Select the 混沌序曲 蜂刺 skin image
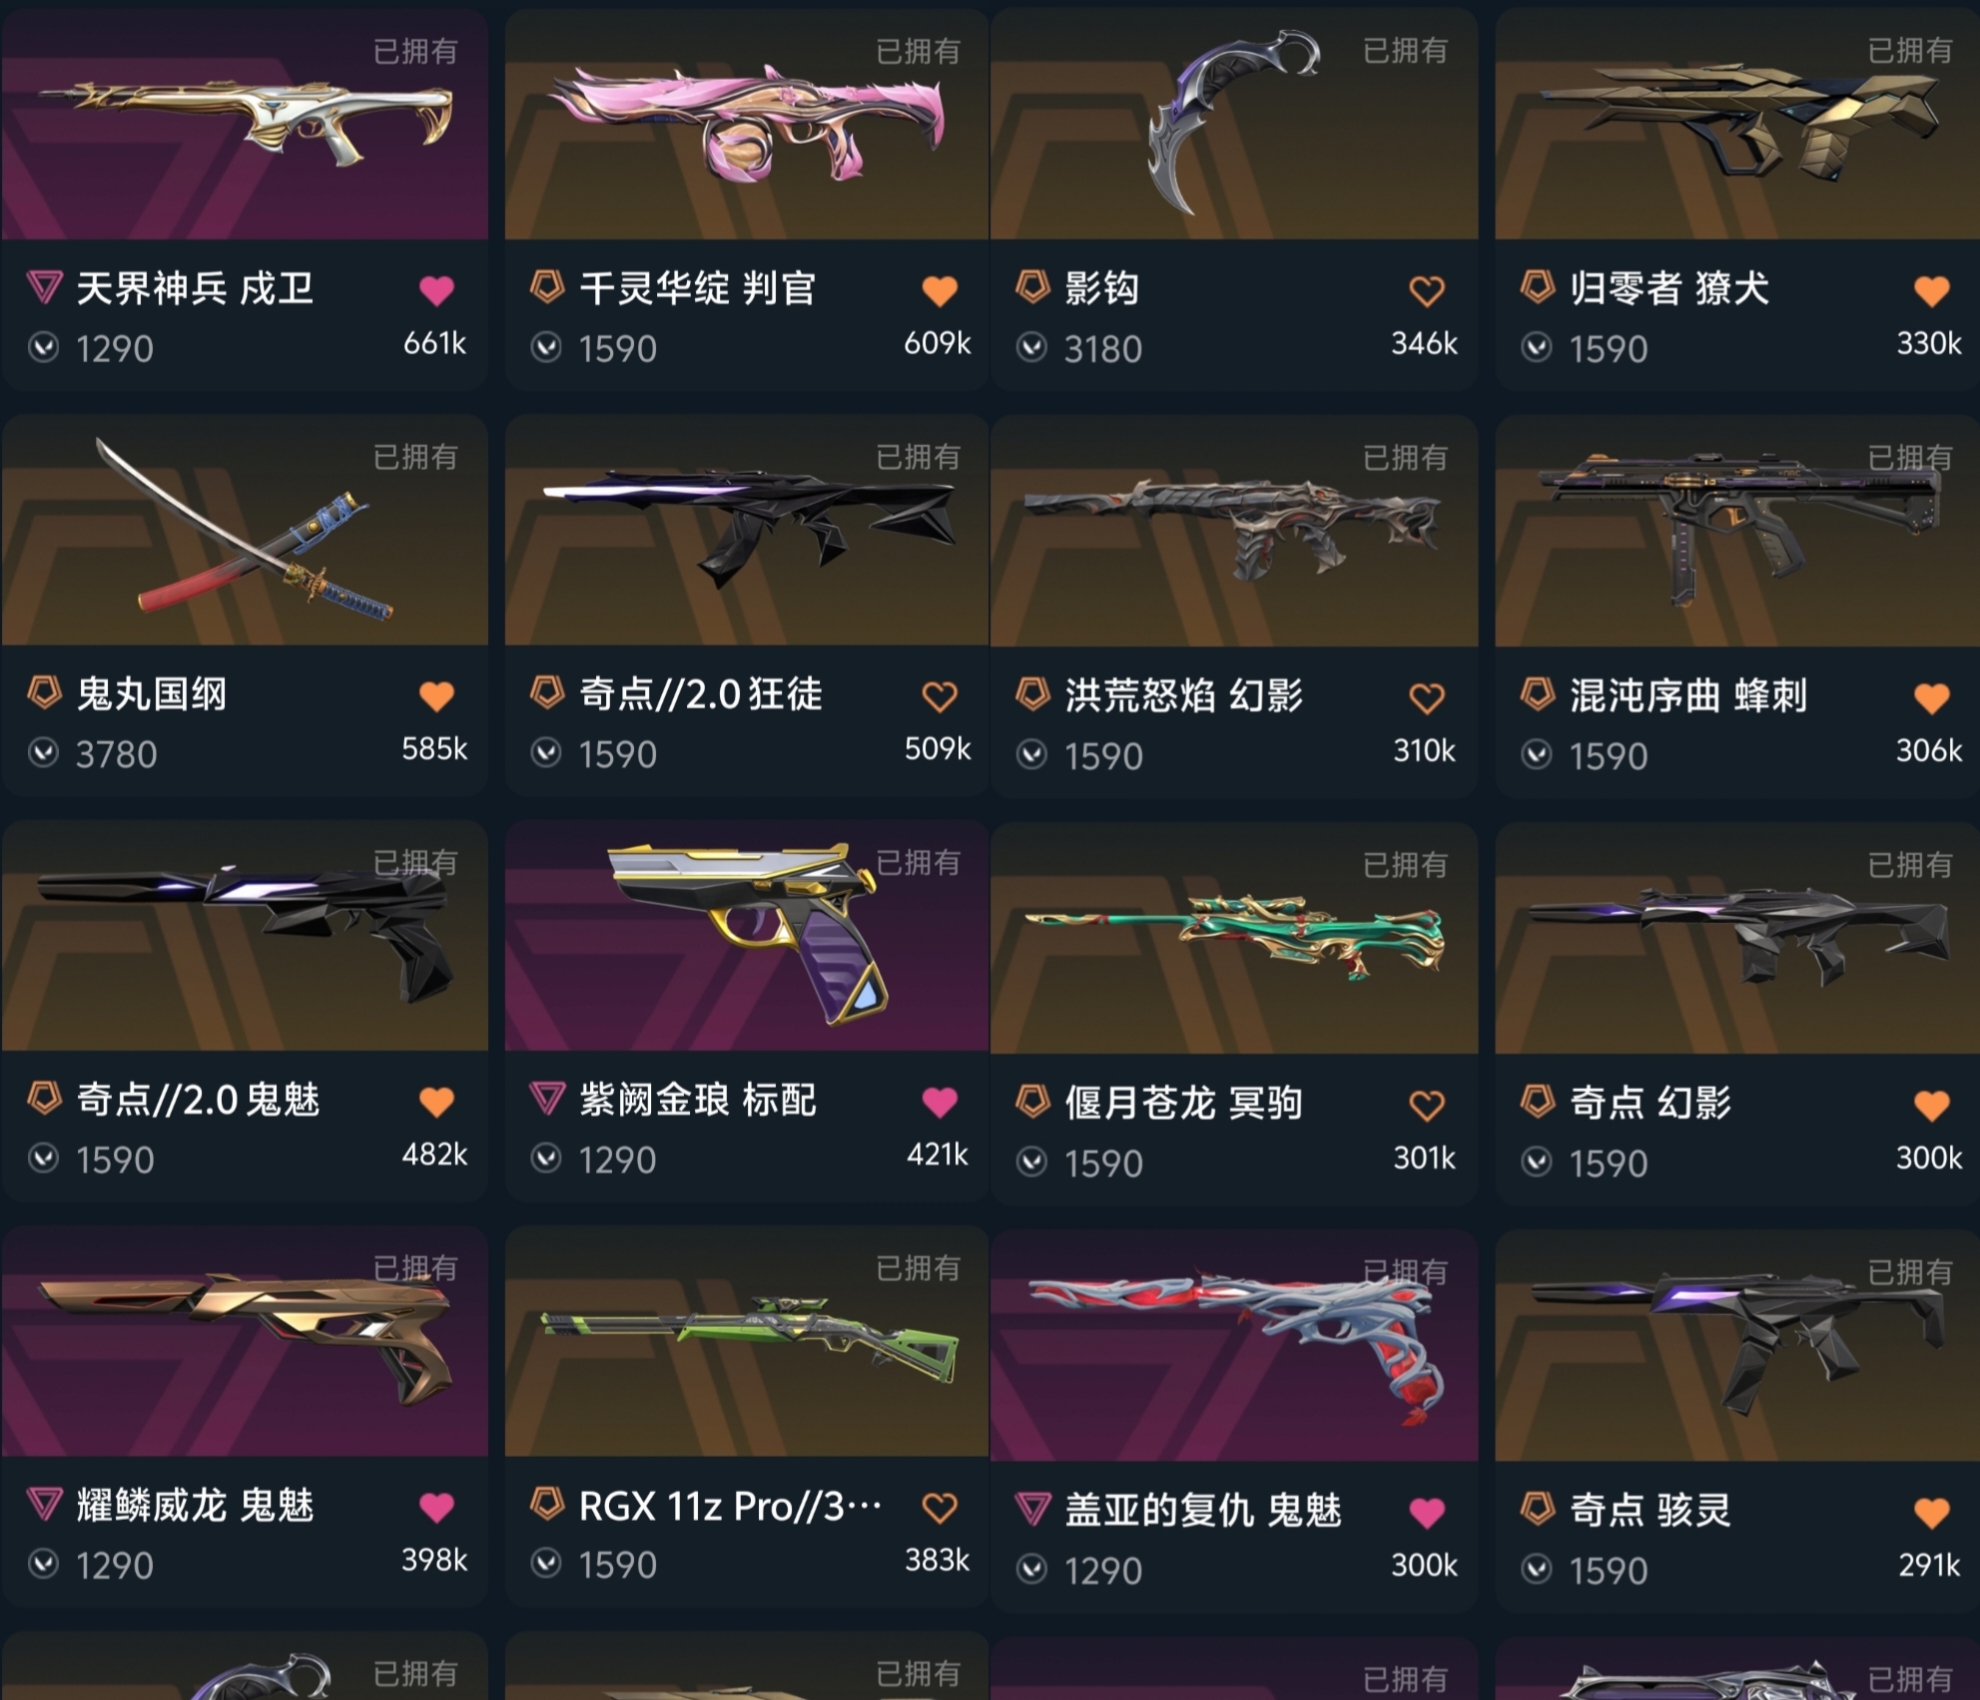This screenshot has height=1700, width=1980. (x=1737, y=532)
